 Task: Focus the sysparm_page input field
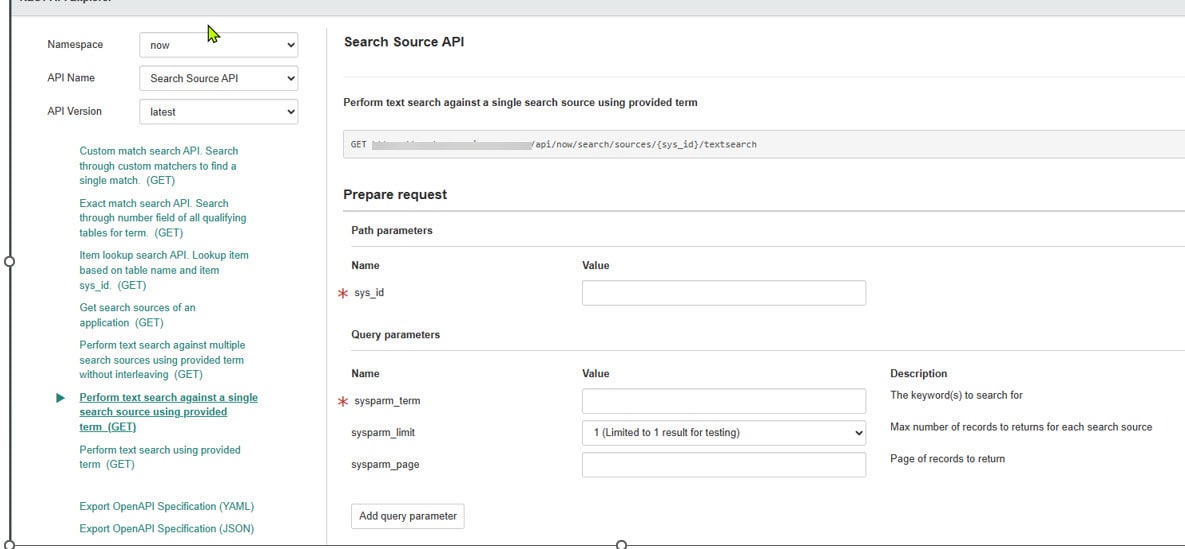[723, 465]
